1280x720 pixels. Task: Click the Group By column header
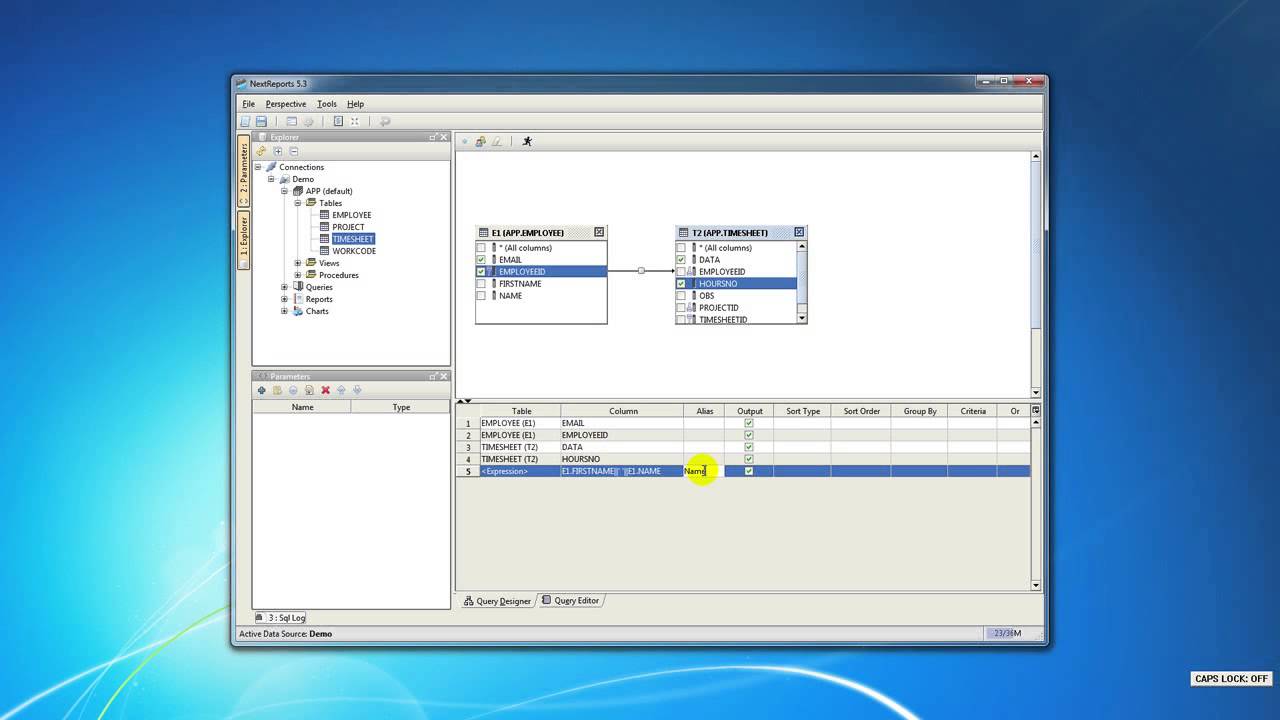(x=920, y=411)
